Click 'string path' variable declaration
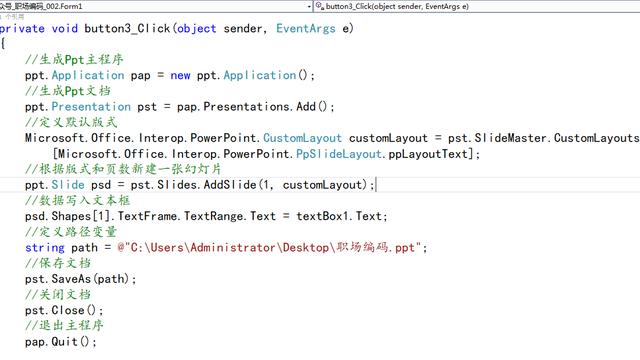640x360 pixels. pos(61,248)
